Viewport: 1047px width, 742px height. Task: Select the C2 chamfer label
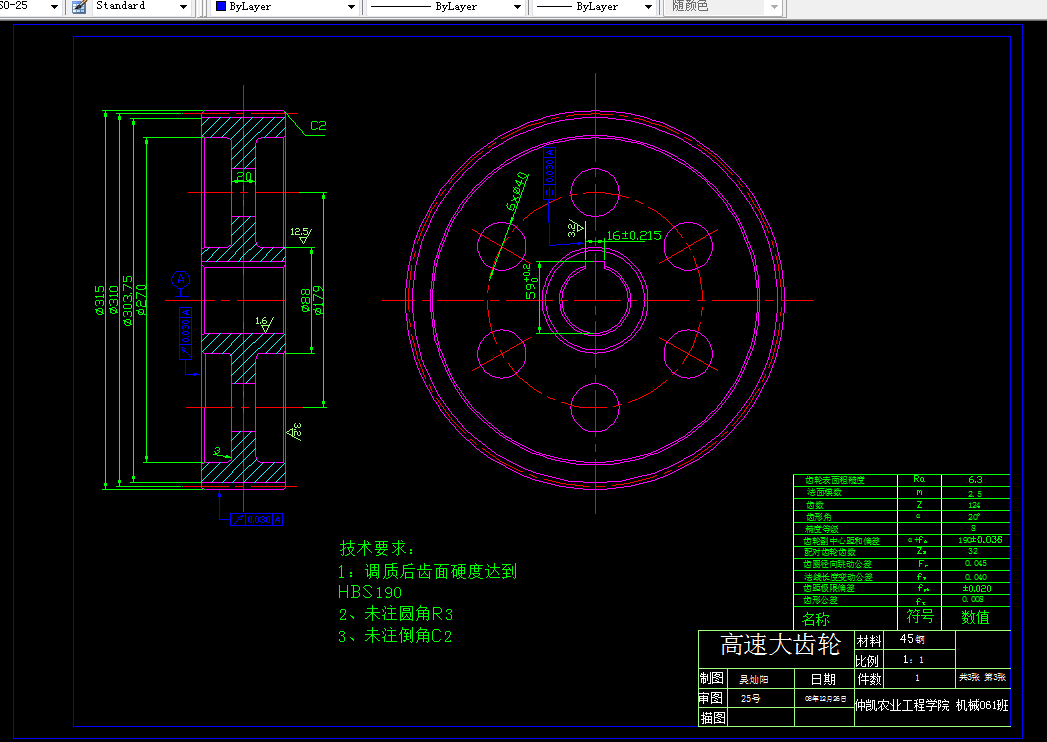tap(319, 126)
